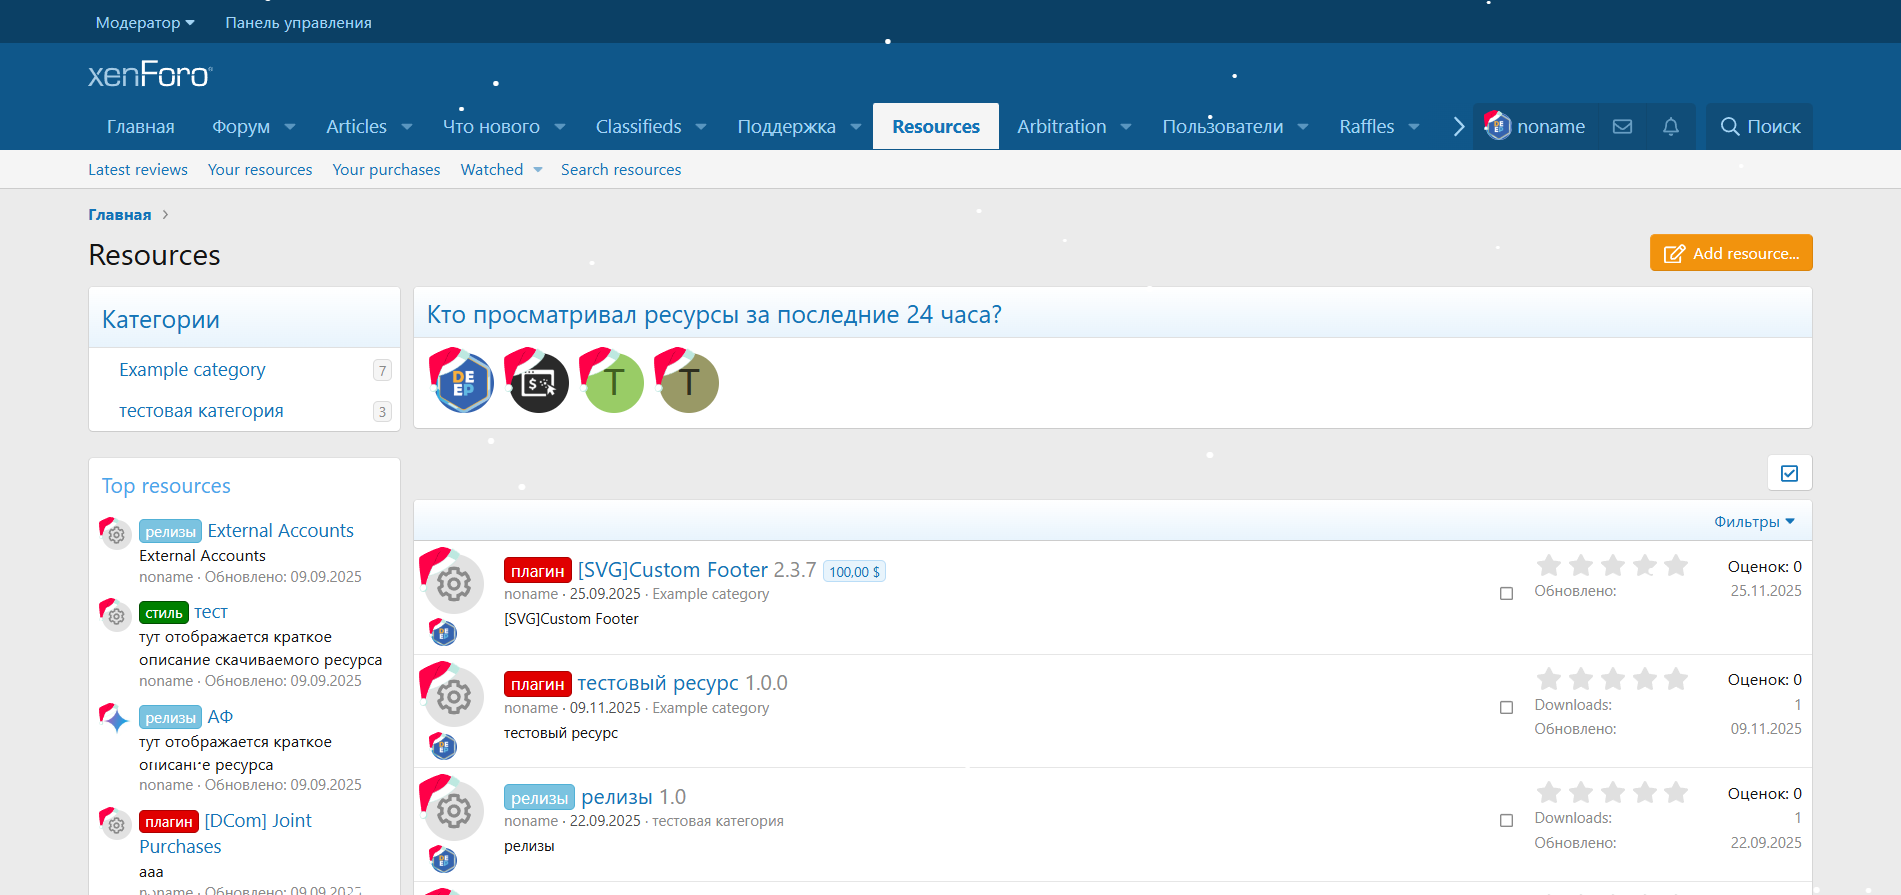Expand the Watched submenu arrow

pos(538,170)
